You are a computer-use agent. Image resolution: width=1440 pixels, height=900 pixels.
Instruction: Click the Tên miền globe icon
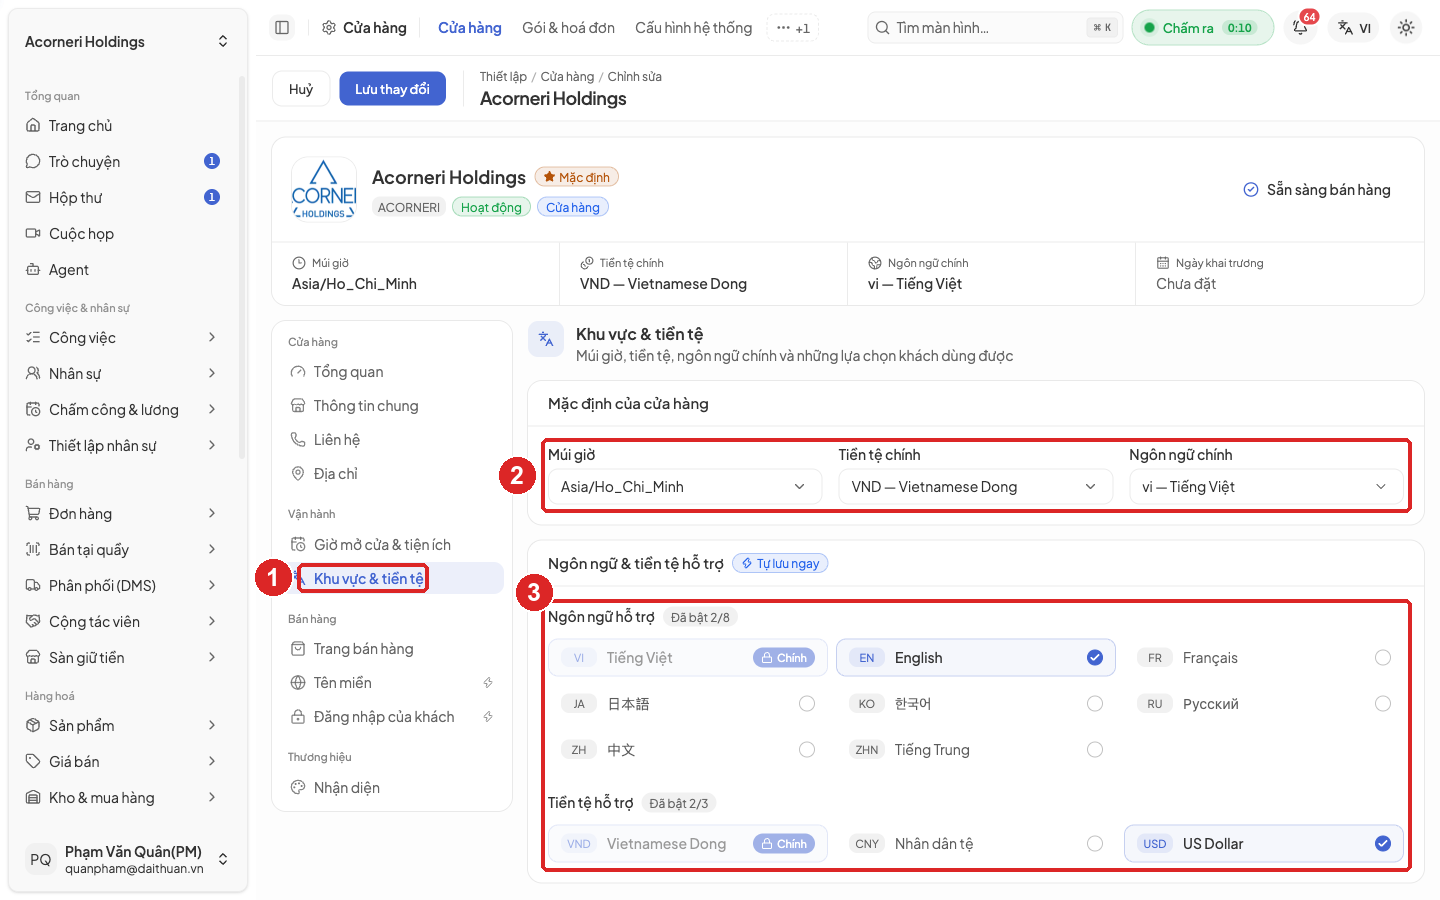coord(298,683)
